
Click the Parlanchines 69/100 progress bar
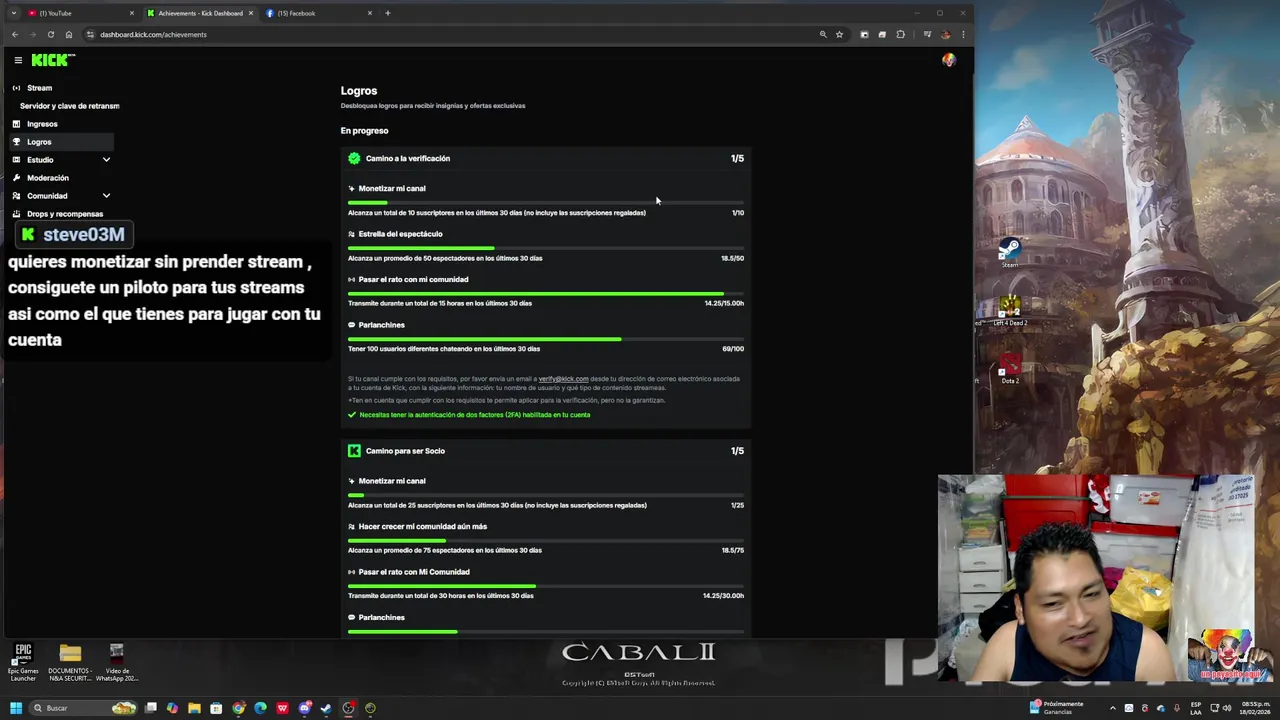546,339
